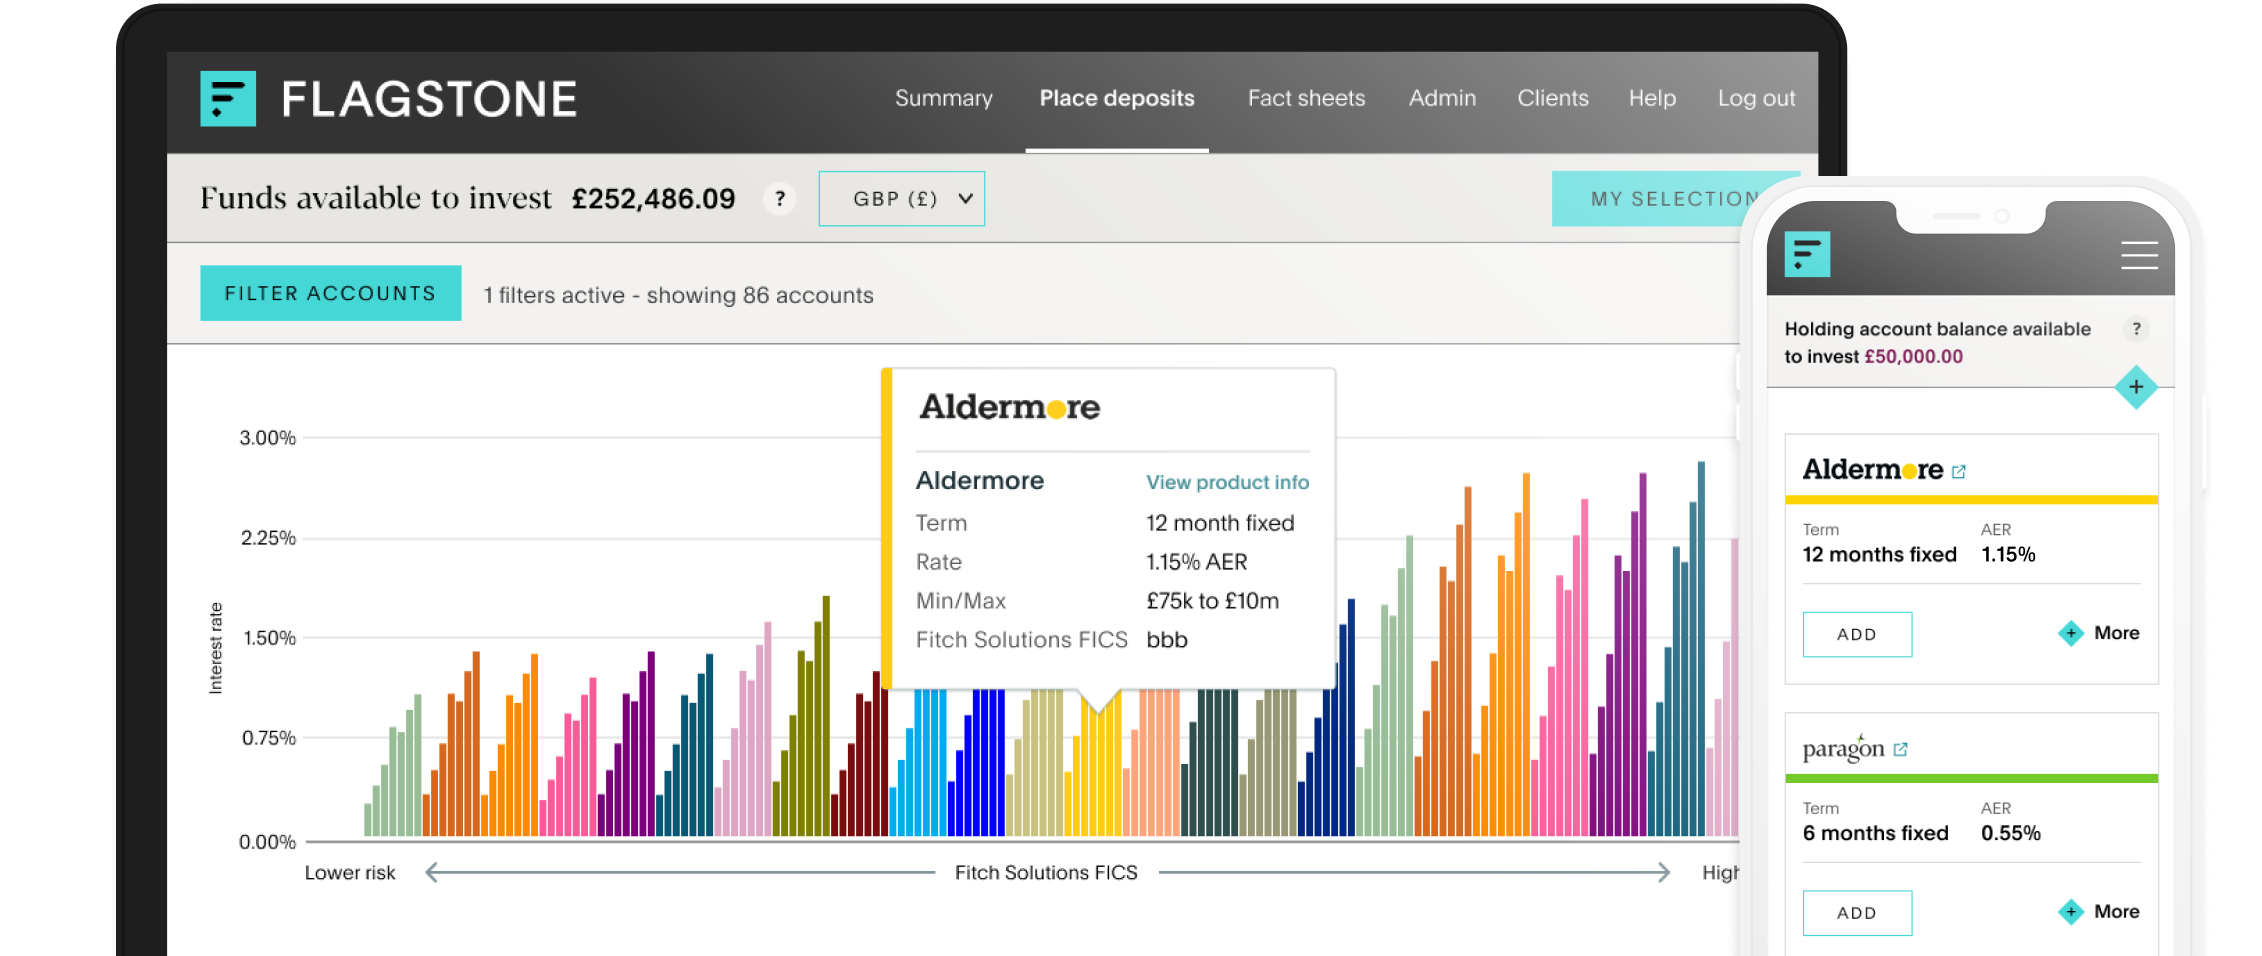Click the FILTER ACCOUNTS button
This screenshot has height=956, width=2262.
tap(331, 293)
